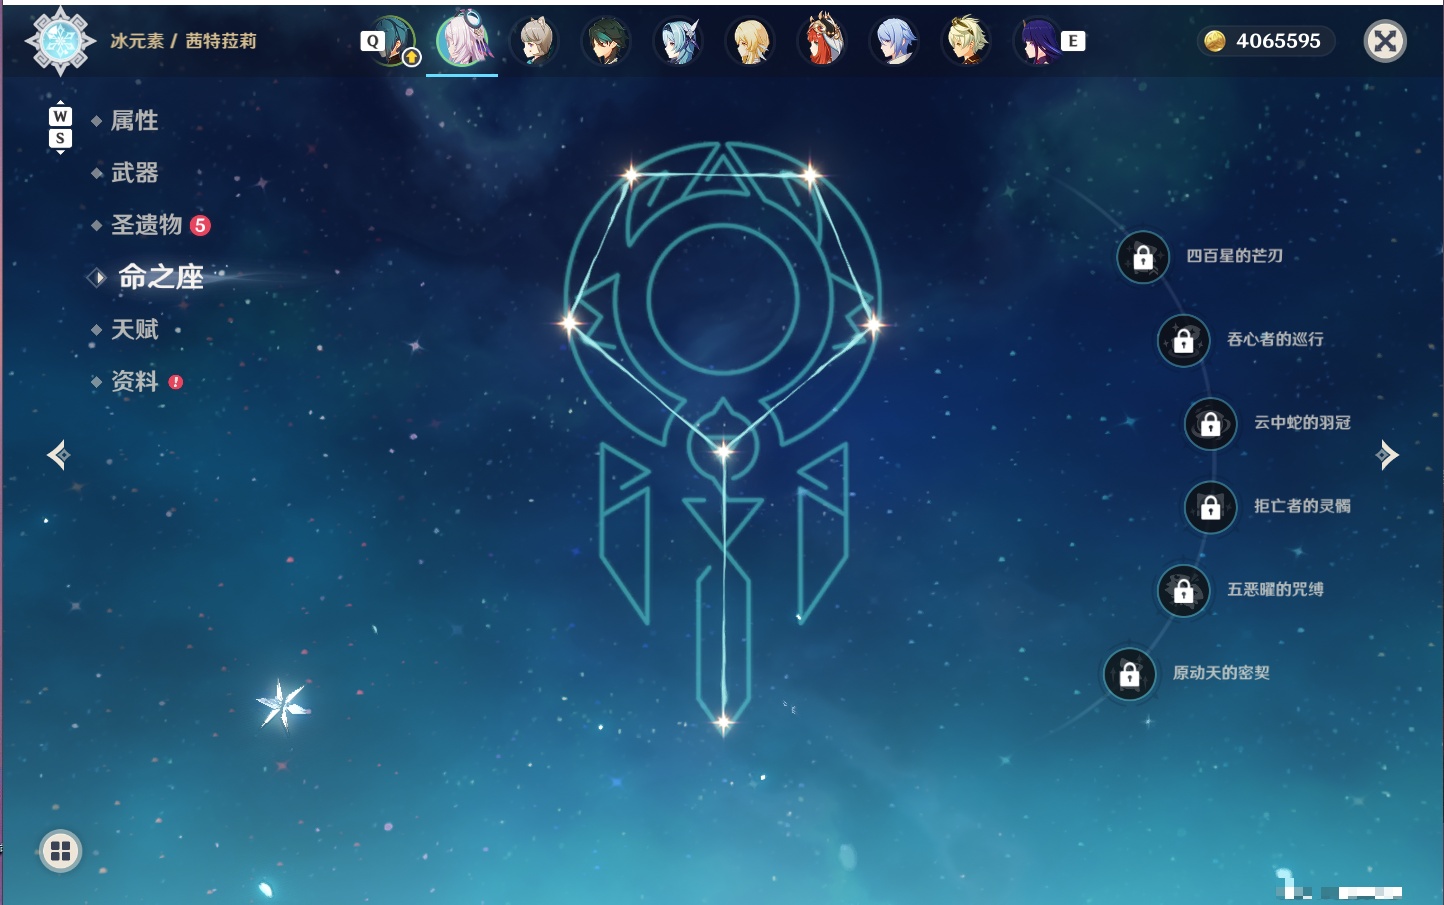Click the 五恶曜的咒缚 constellation label
This screenshot has height=905, width=1444.
(1275, 589)
